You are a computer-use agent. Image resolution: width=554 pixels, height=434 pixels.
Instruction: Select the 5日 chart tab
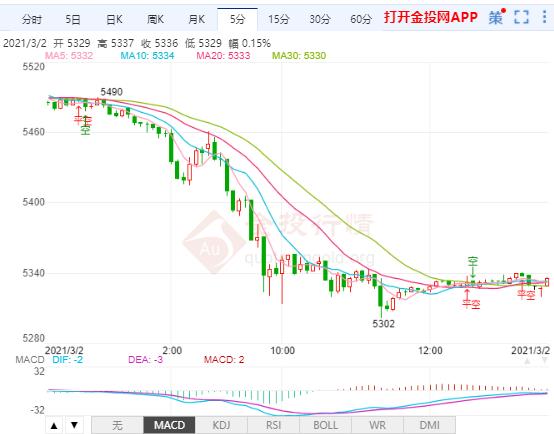tap(73, 19)
